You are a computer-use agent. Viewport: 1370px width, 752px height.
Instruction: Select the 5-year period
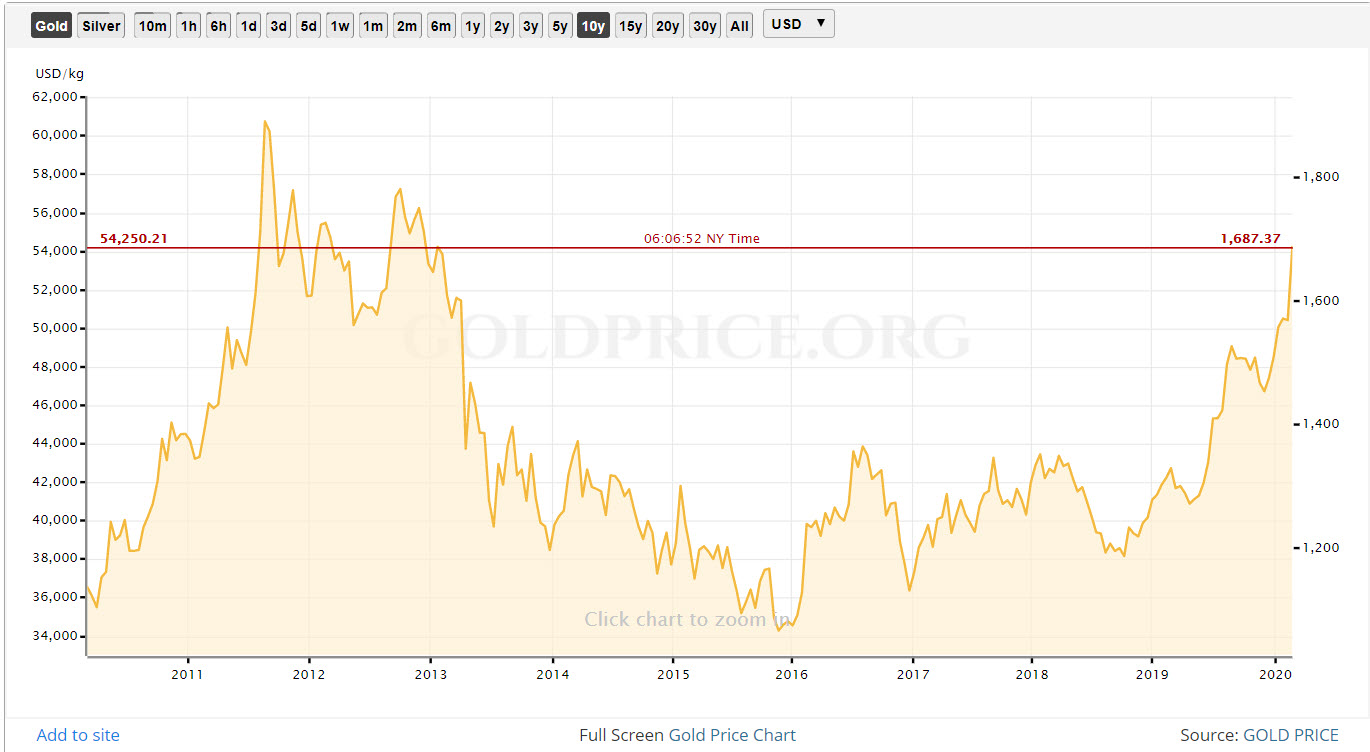click(x=559, y=25)
